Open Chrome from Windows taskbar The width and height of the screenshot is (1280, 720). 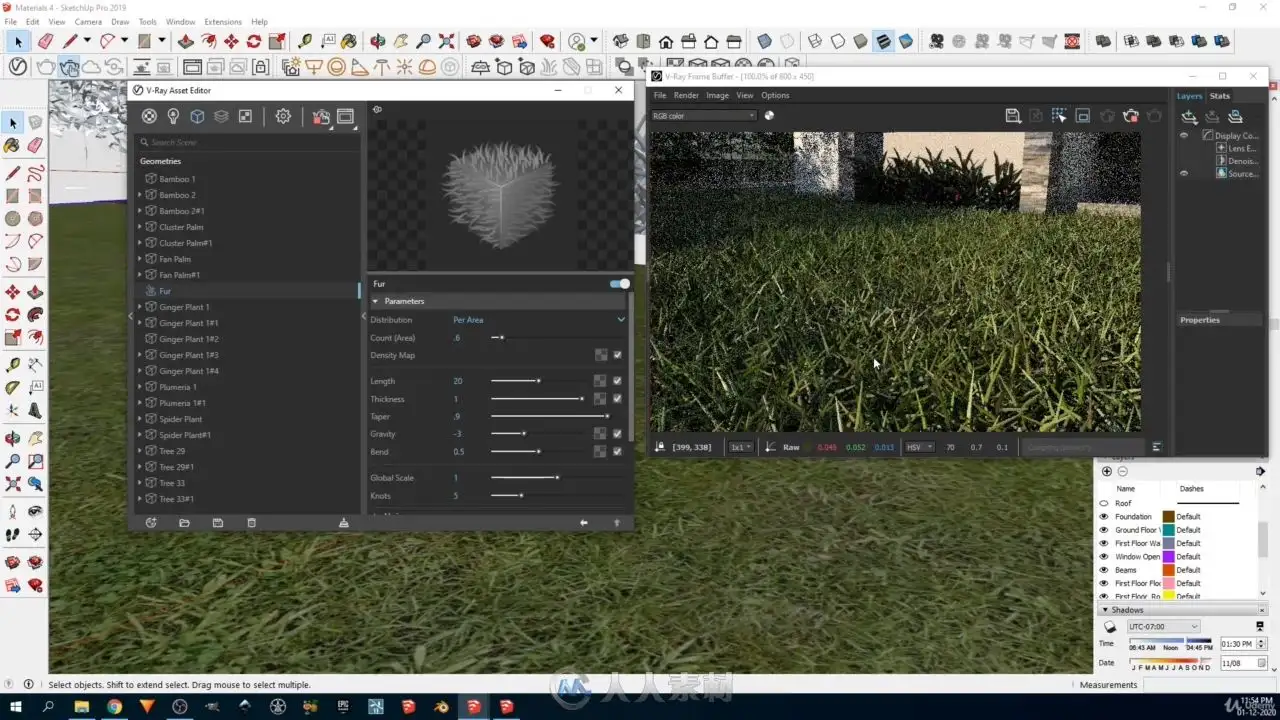tap(114, 706)
